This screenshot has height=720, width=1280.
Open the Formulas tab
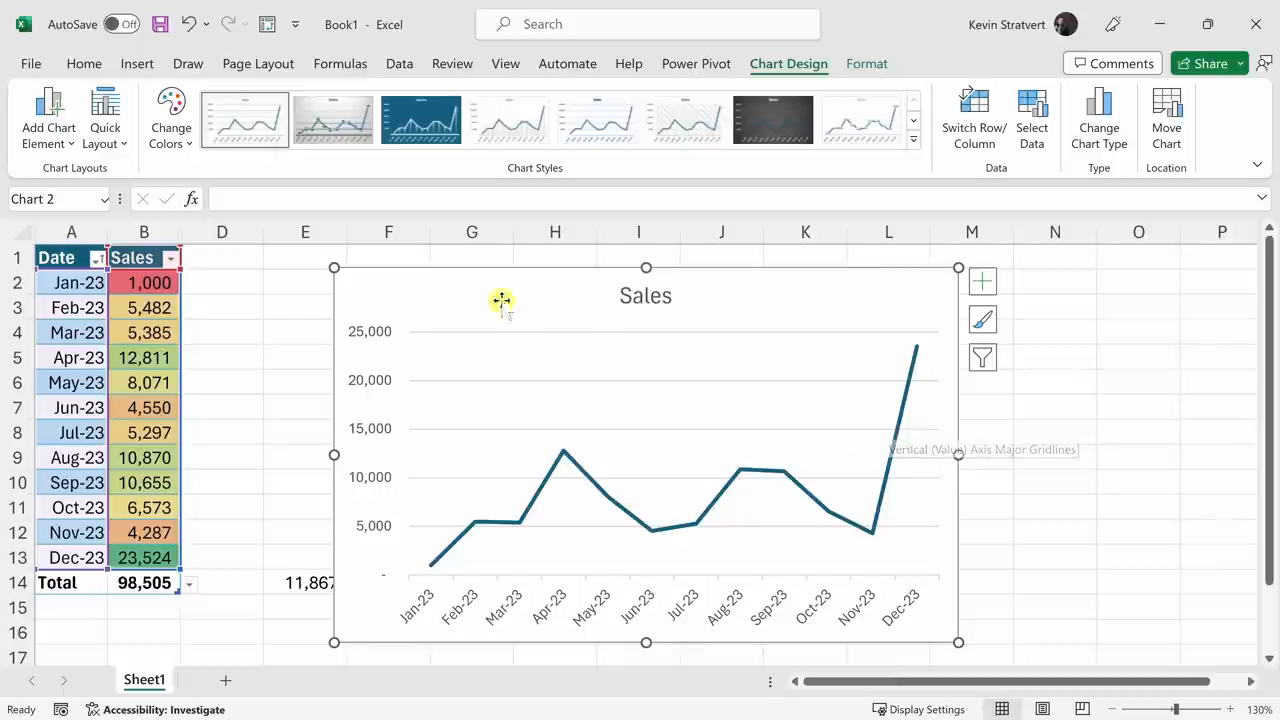coord(340,63)
